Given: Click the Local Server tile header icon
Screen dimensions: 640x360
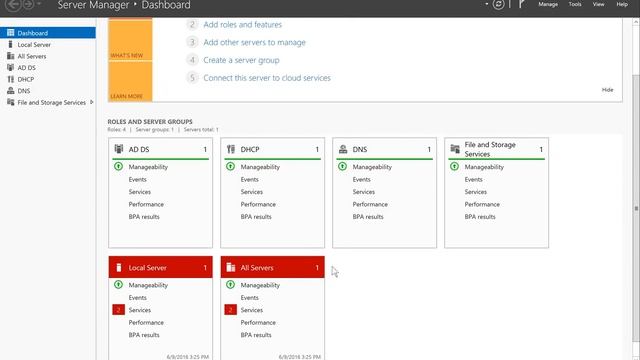Looking at the screenshot, I should [x=119, y=267].
